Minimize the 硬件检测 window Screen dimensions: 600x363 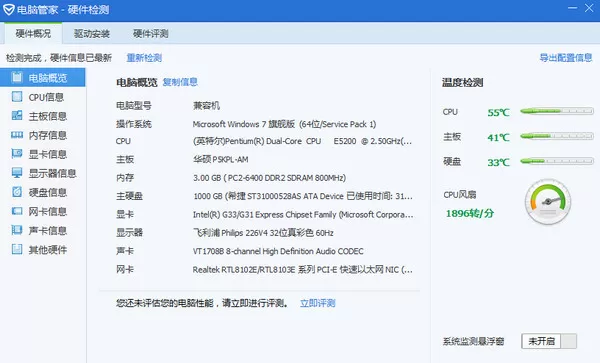[572, 8]
